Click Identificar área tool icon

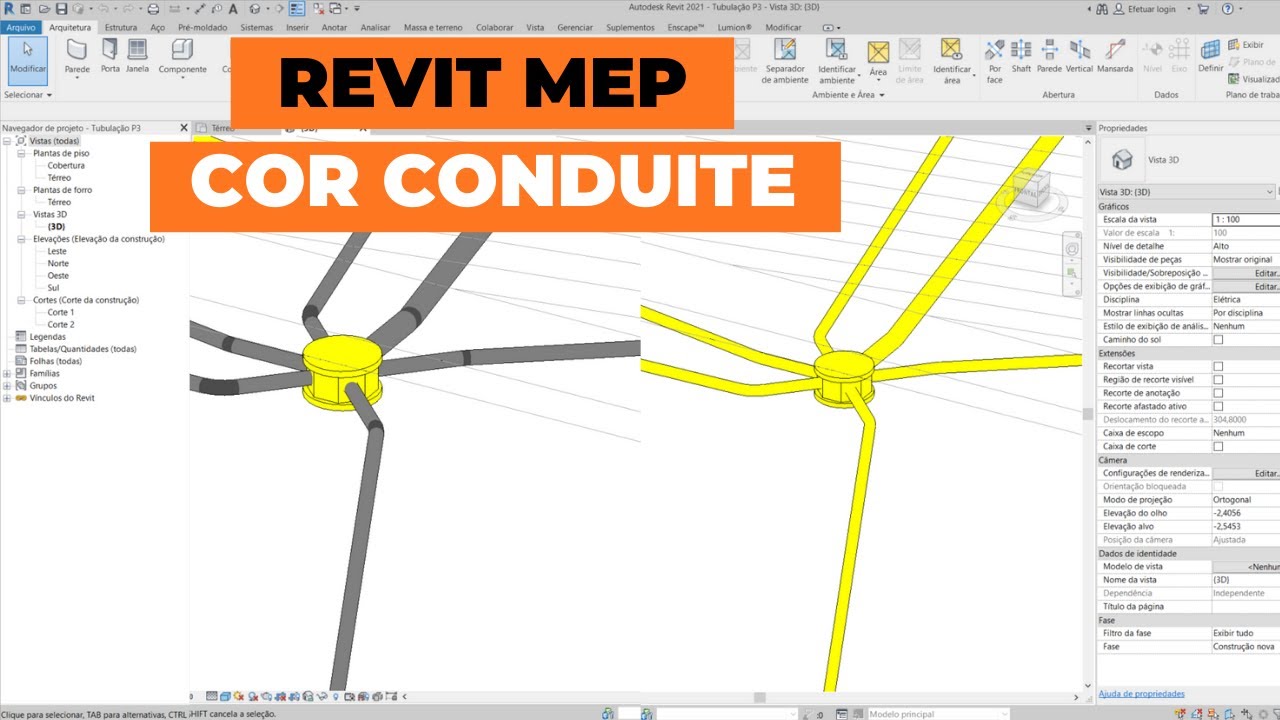coord(951,50)
